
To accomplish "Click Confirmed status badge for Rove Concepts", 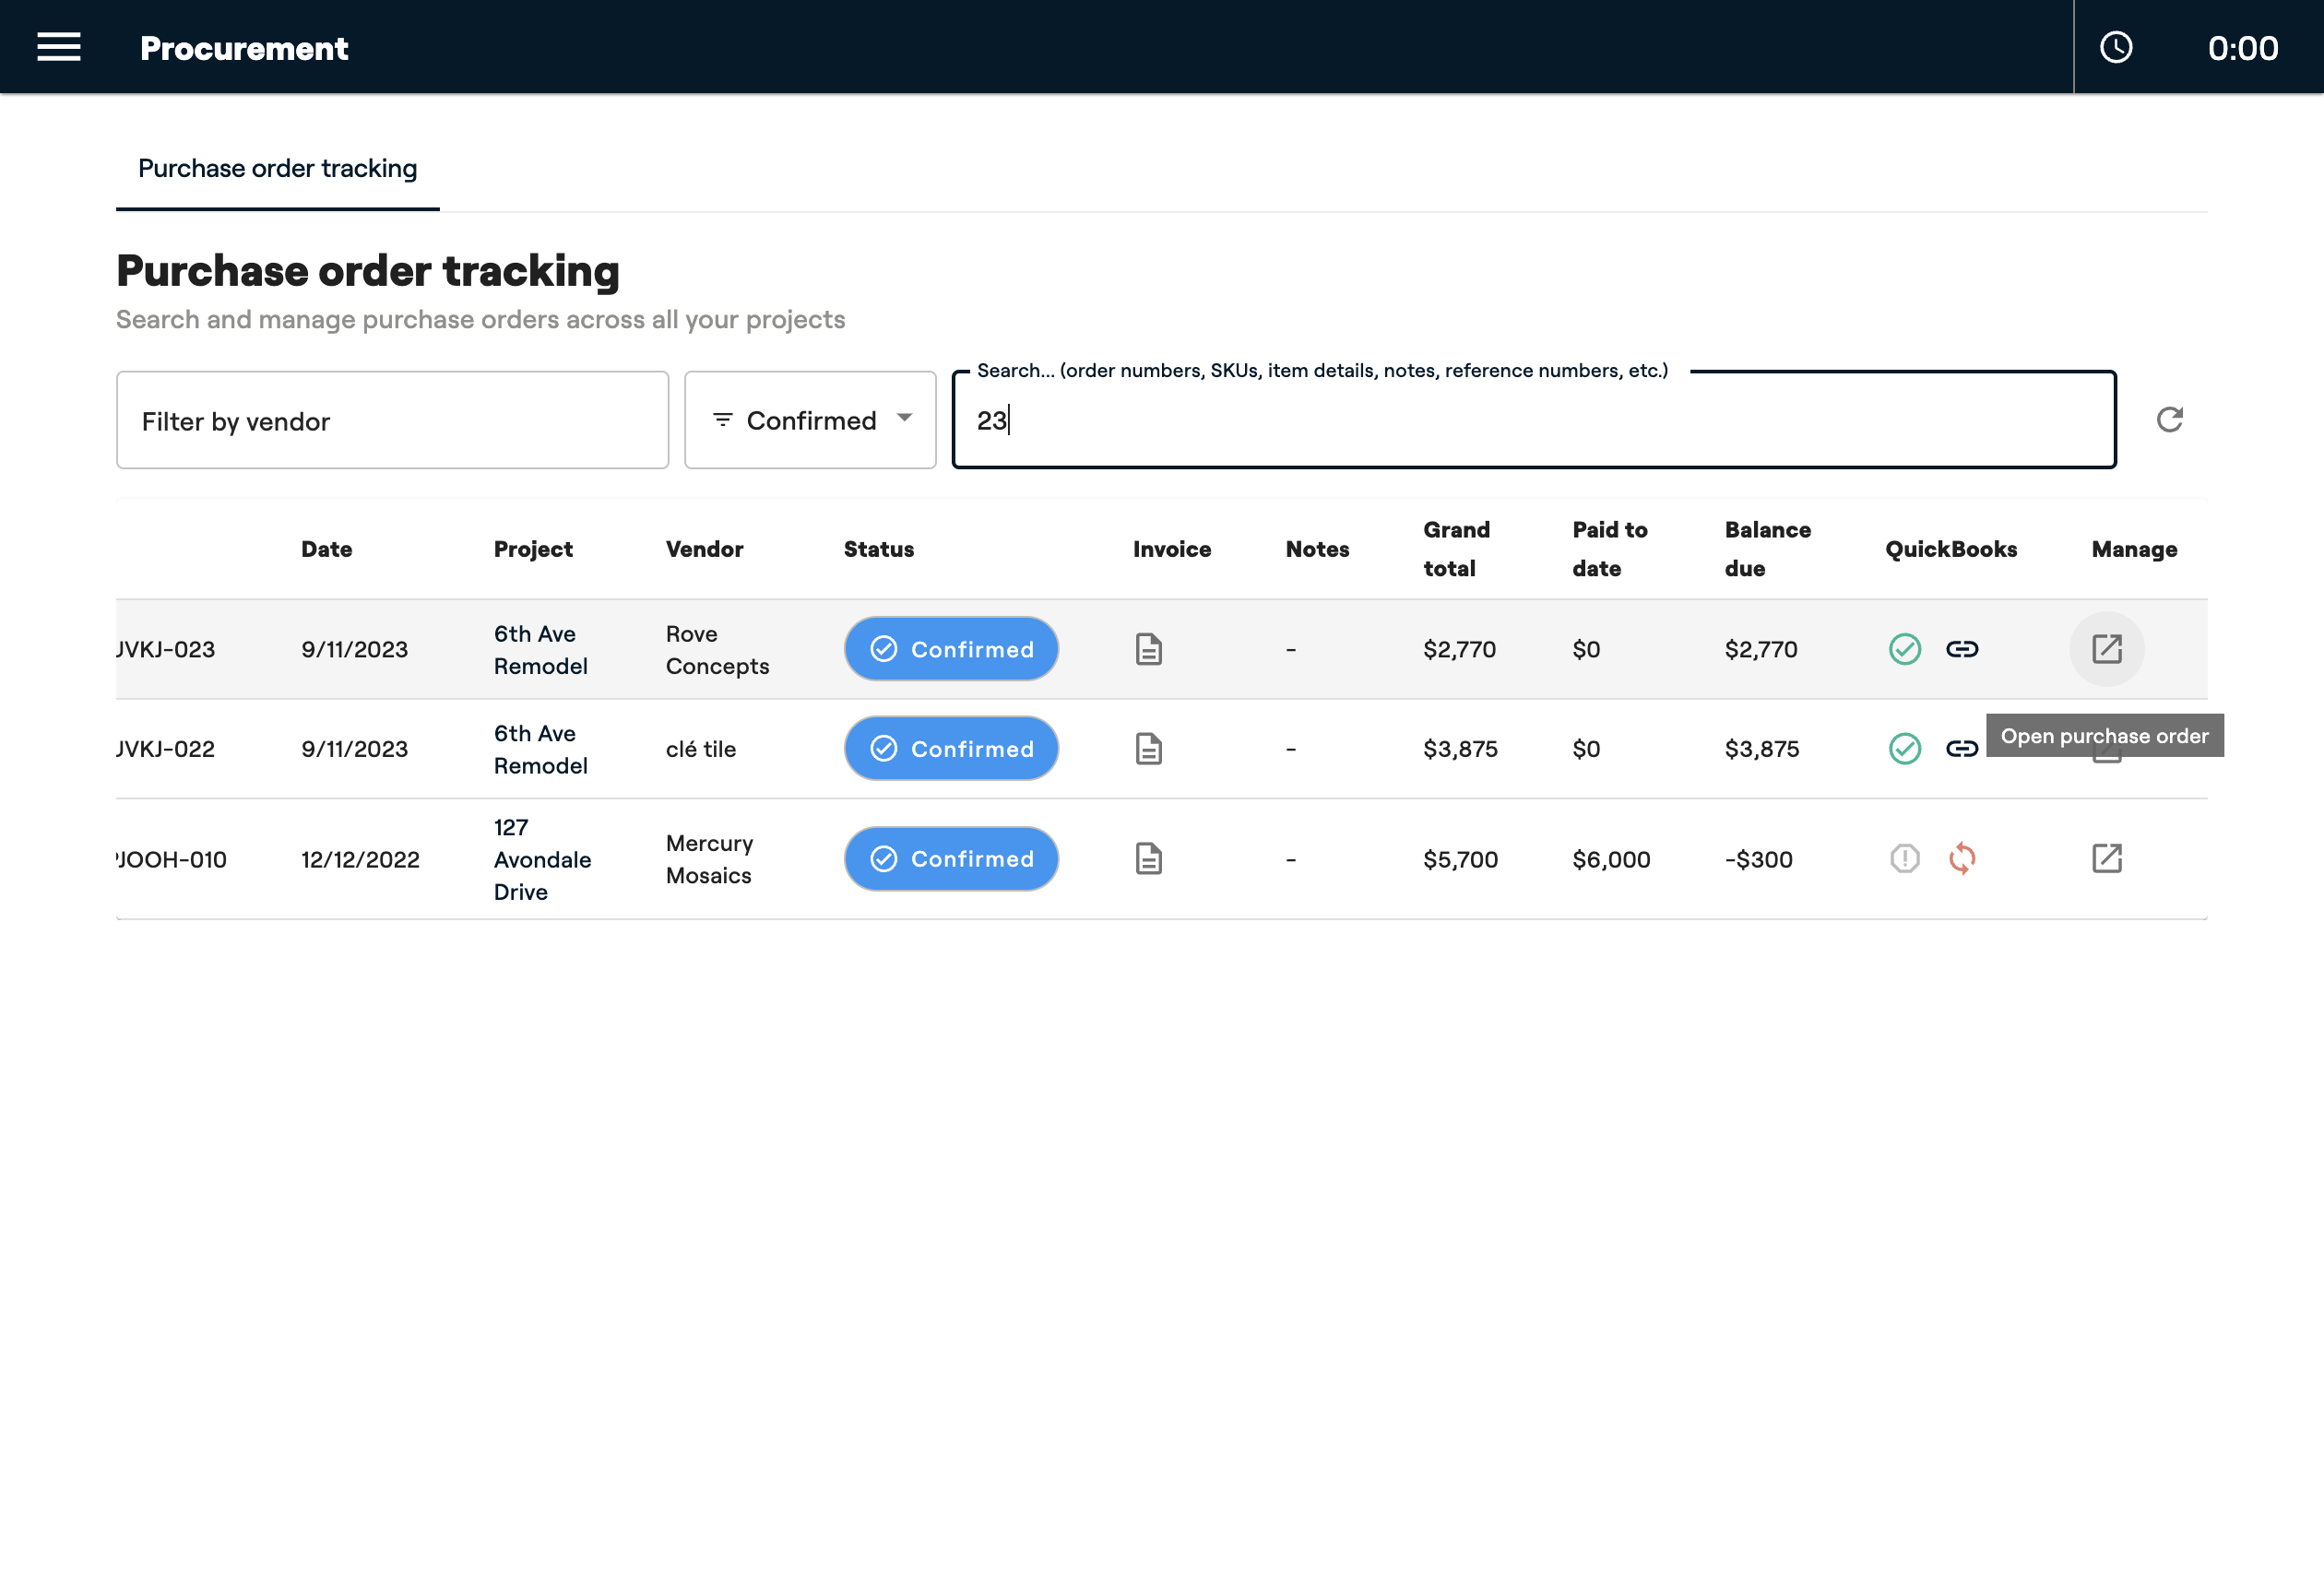I will click(951, 649).
